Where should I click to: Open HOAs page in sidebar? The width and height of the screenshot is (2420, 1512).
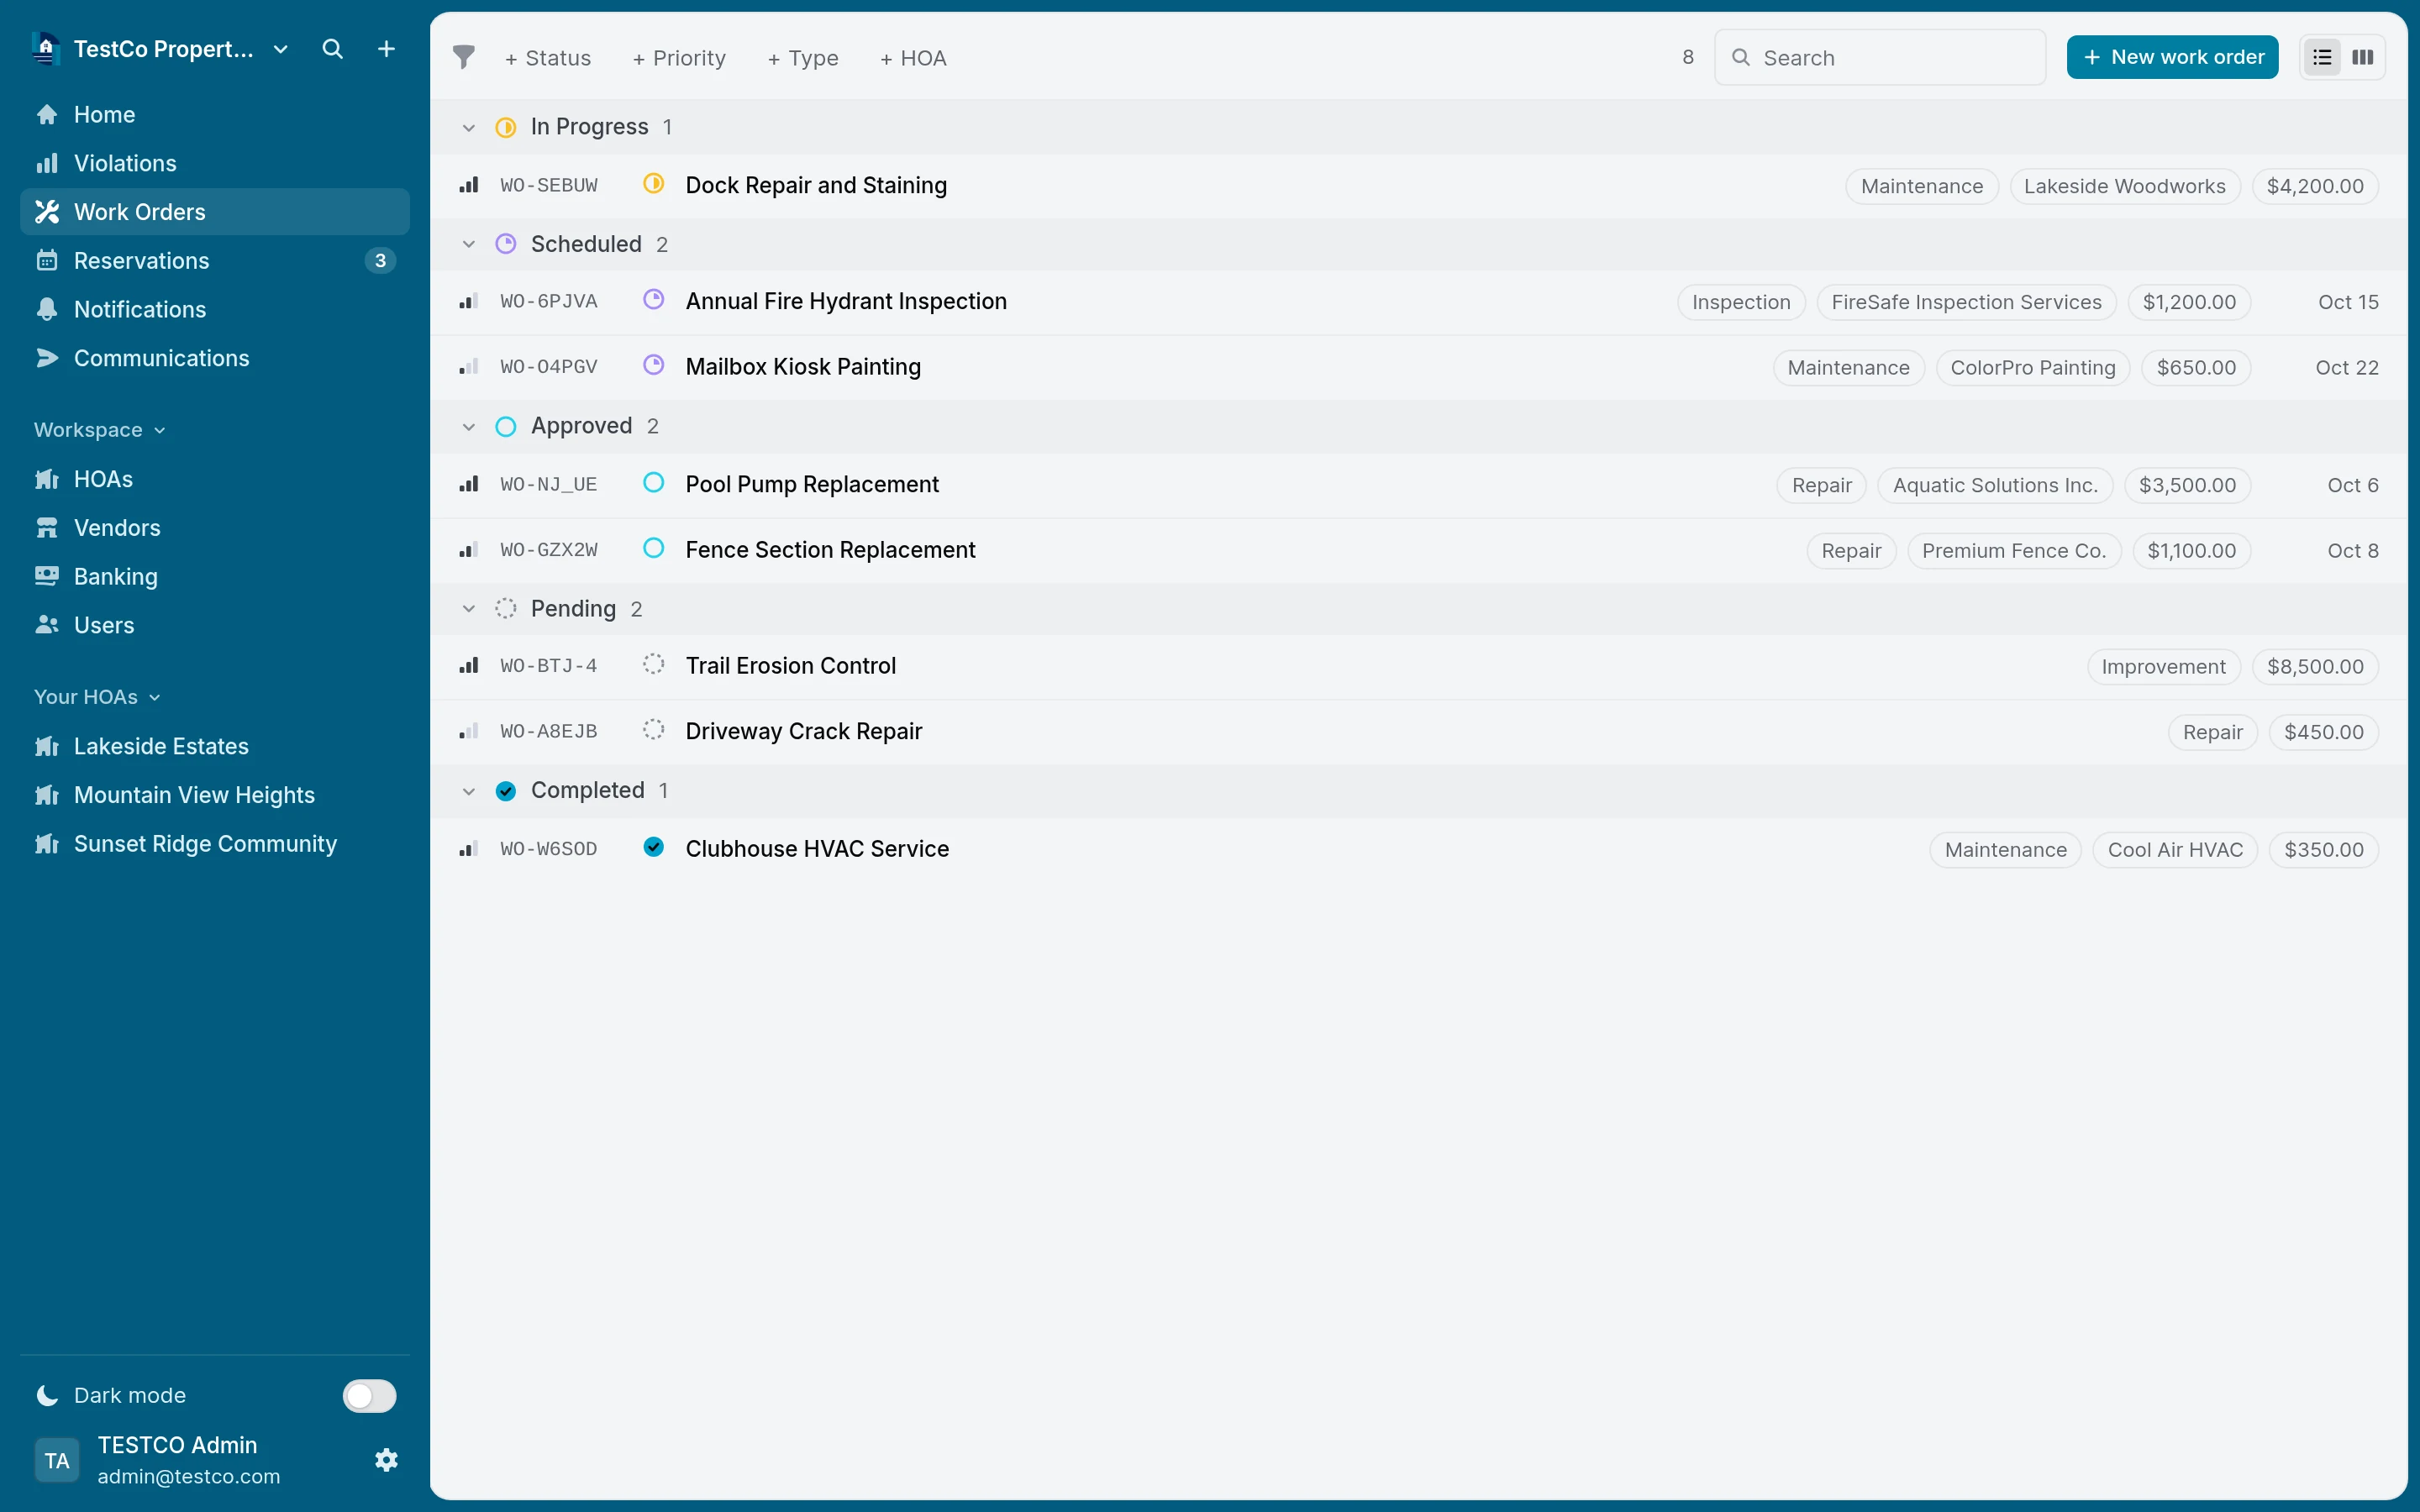click(x=215, y=479)
